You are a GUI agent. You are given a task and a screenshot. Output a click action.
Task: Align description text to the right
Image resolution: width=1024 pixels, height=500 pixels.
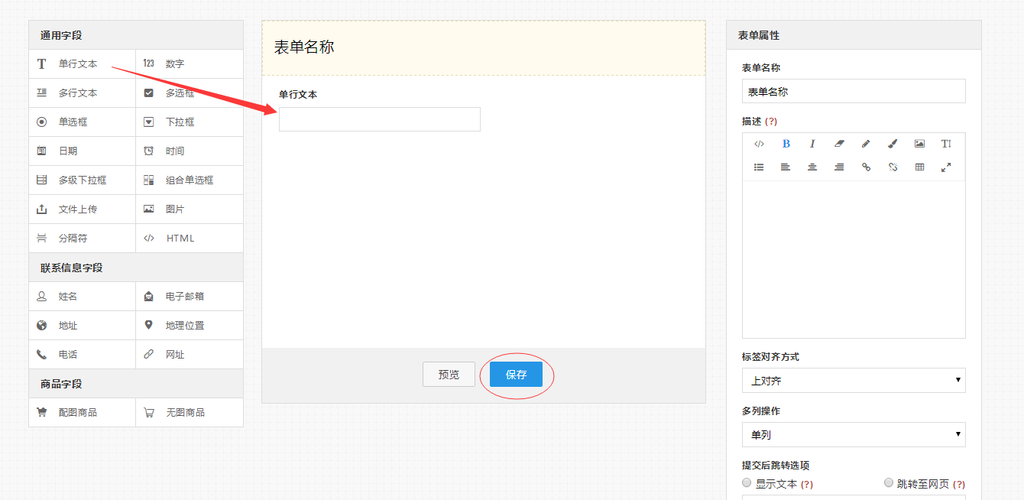[x=839, y=167]
